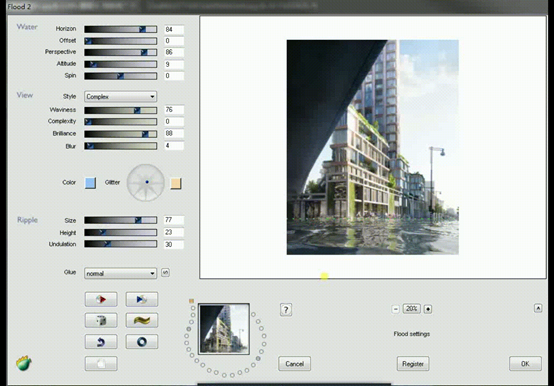Click the Horizon slider track

pos(120,29)
